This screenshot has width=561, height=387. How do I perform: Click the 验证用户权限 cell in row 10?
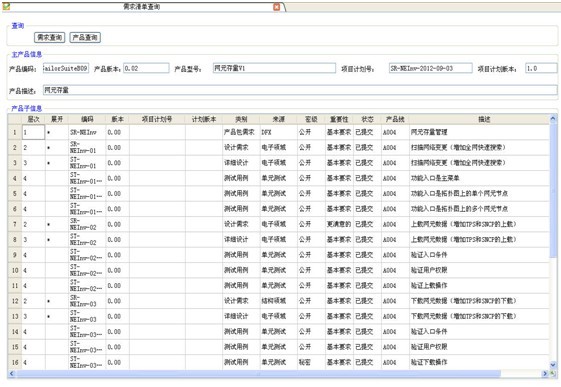(479, 270)
